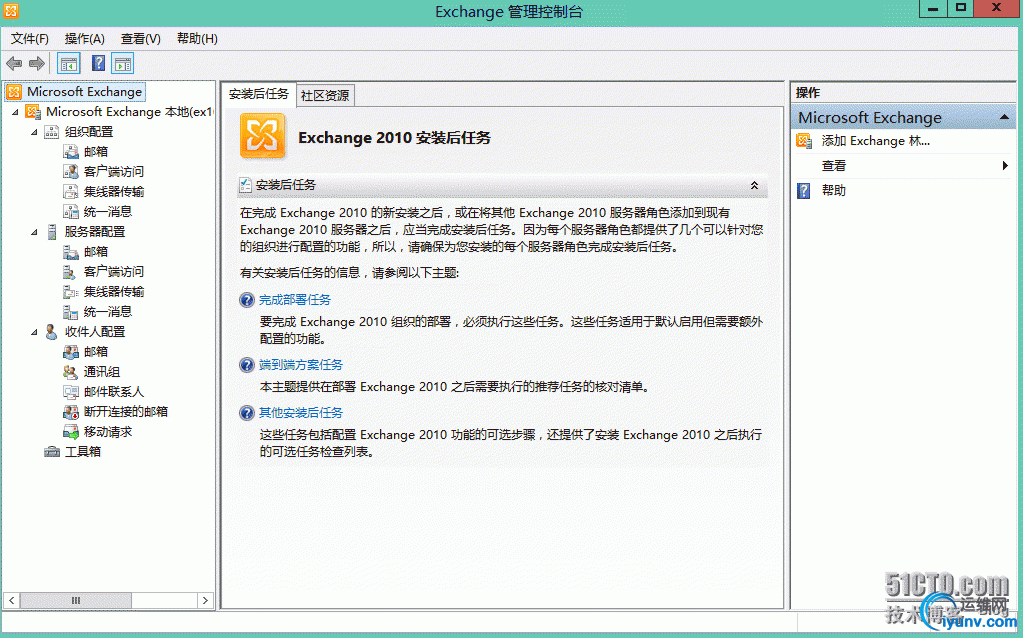The width and height of the screenshot is (1023, 638).
Task: Click the help icon beside 完成部署任务
Action: (247, 300)
